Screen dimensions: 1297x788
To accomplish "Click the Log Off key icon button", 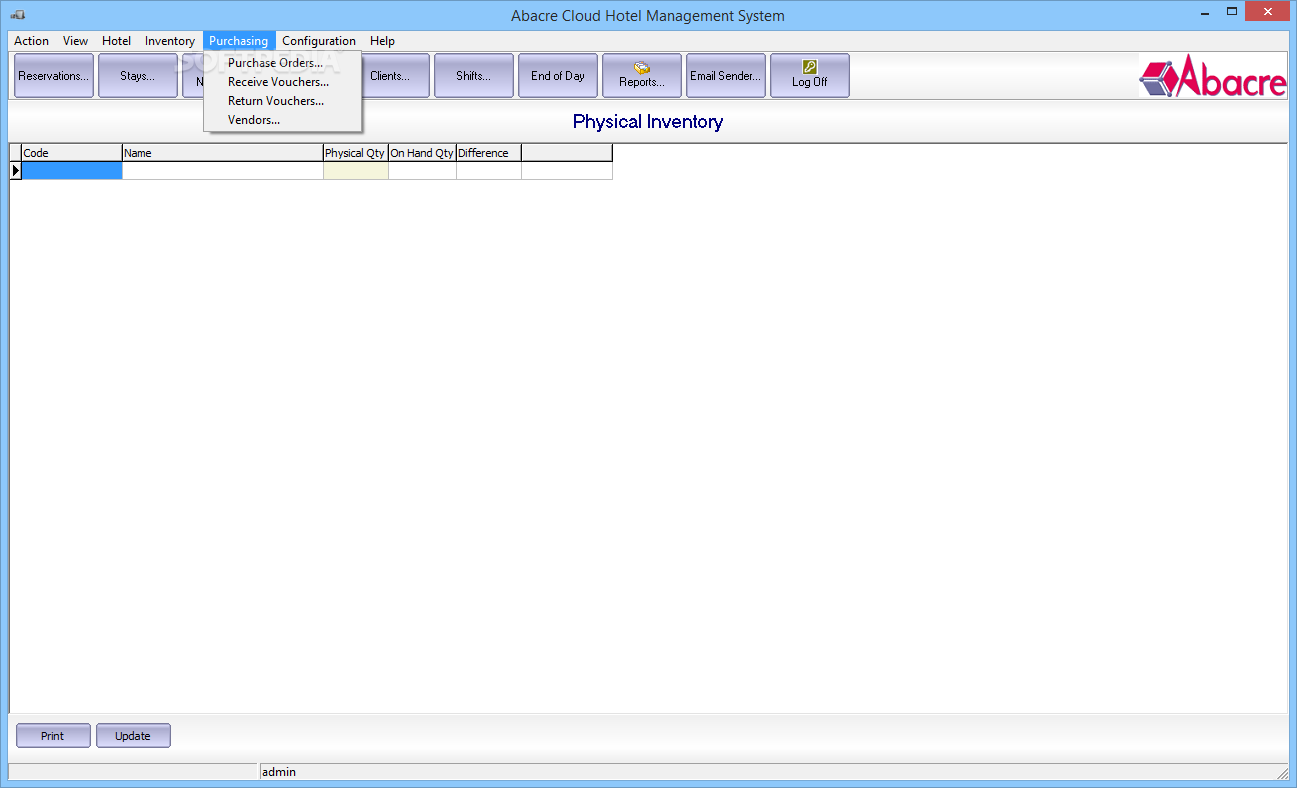I will pos(810,76).
